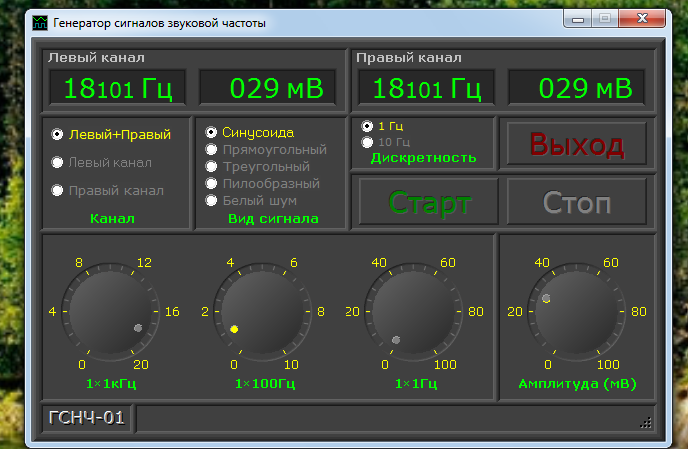This screenshot has height=449, width=688.
Task: Select the Левый+Правый channel option
Action: coord(58,134)
